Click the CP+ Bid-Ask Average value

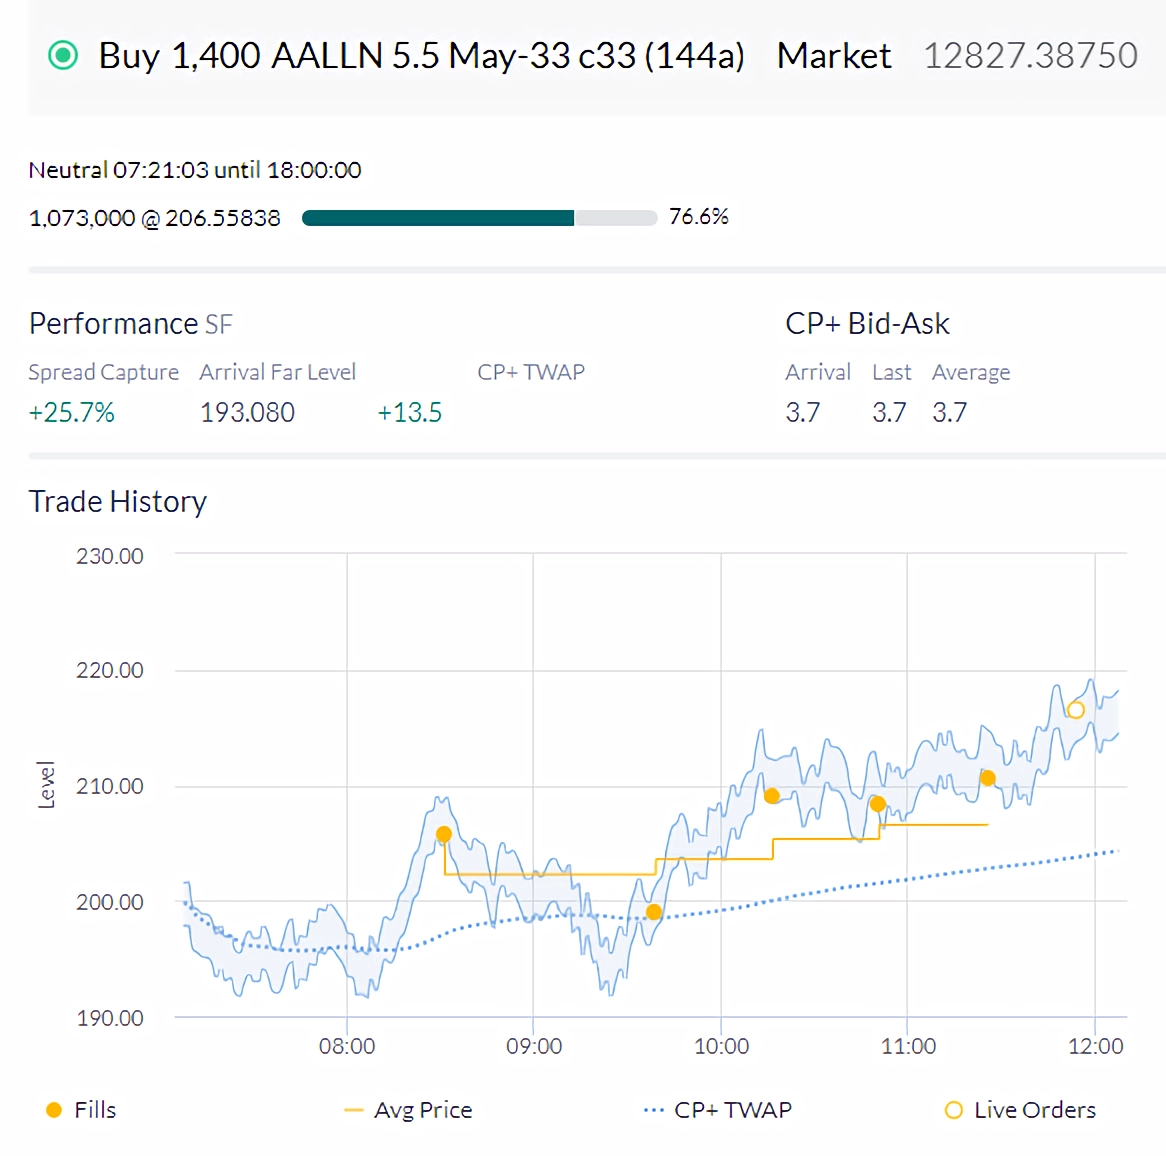tap(950, 413)
